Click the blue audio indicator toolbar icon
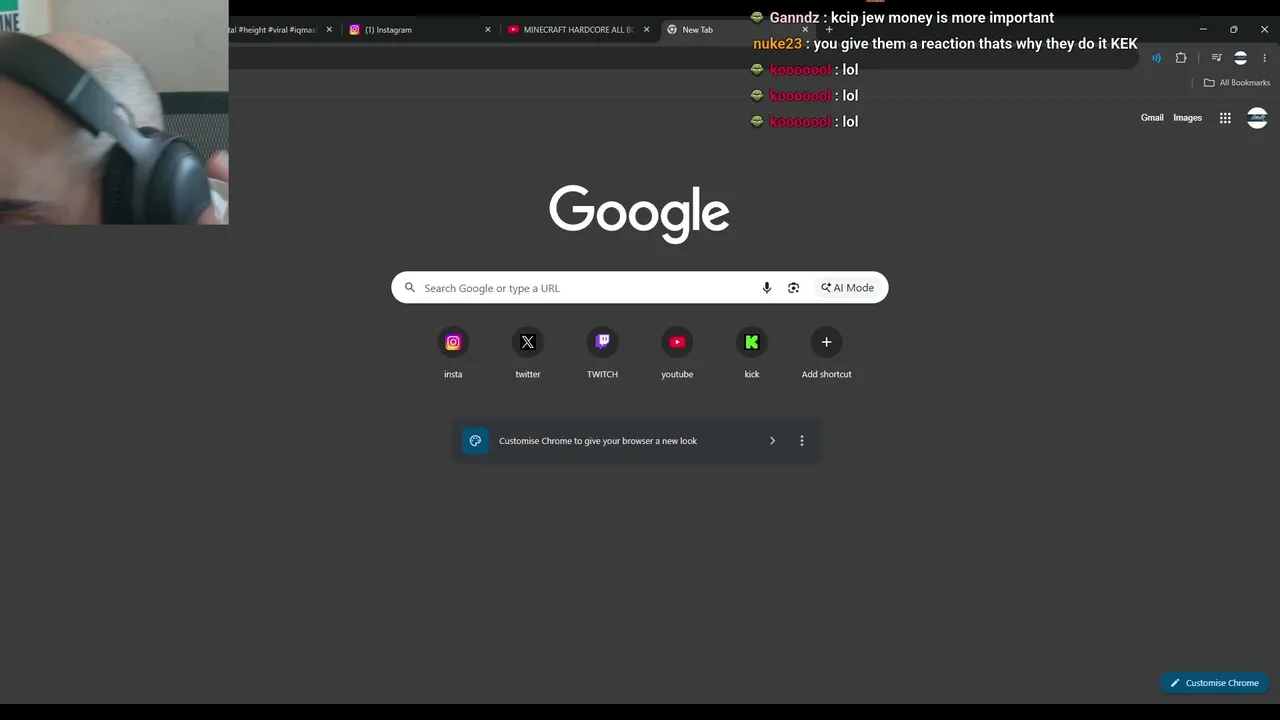Screen dimensions: 1280x720 (x=1156, y=58)
